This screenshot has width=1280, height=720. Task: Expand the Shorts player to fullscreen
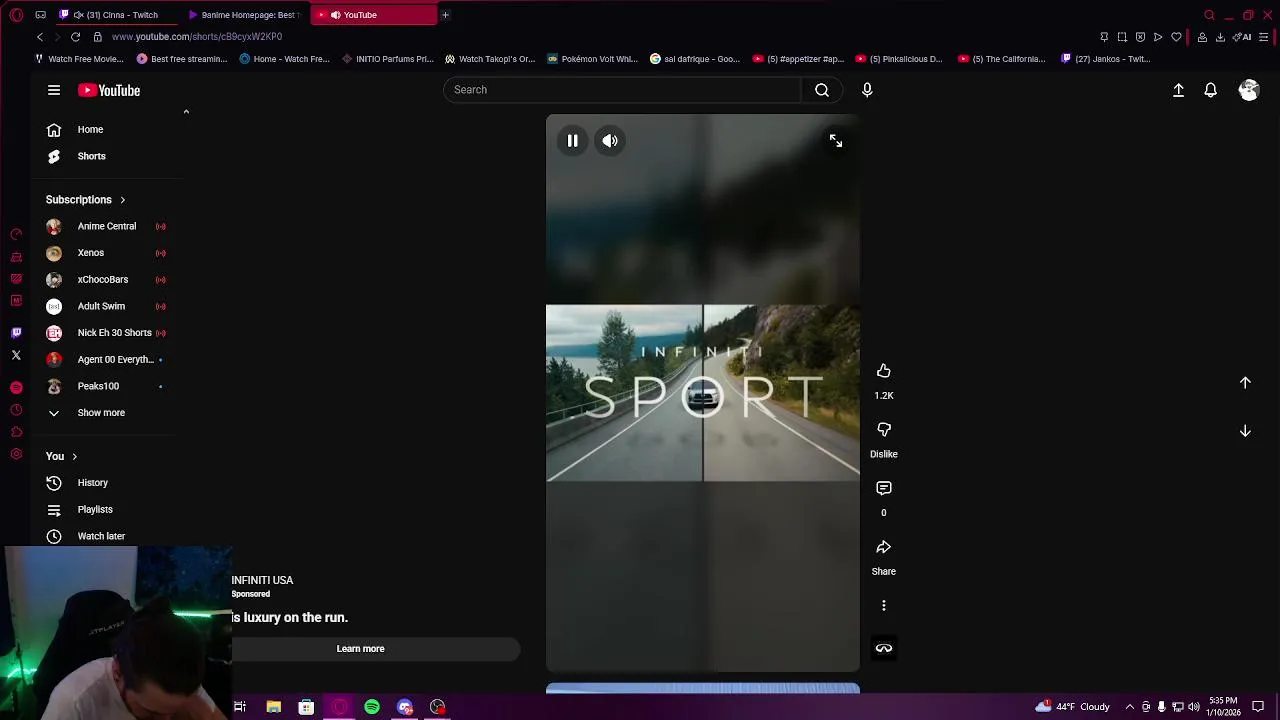tap(836, 141)
